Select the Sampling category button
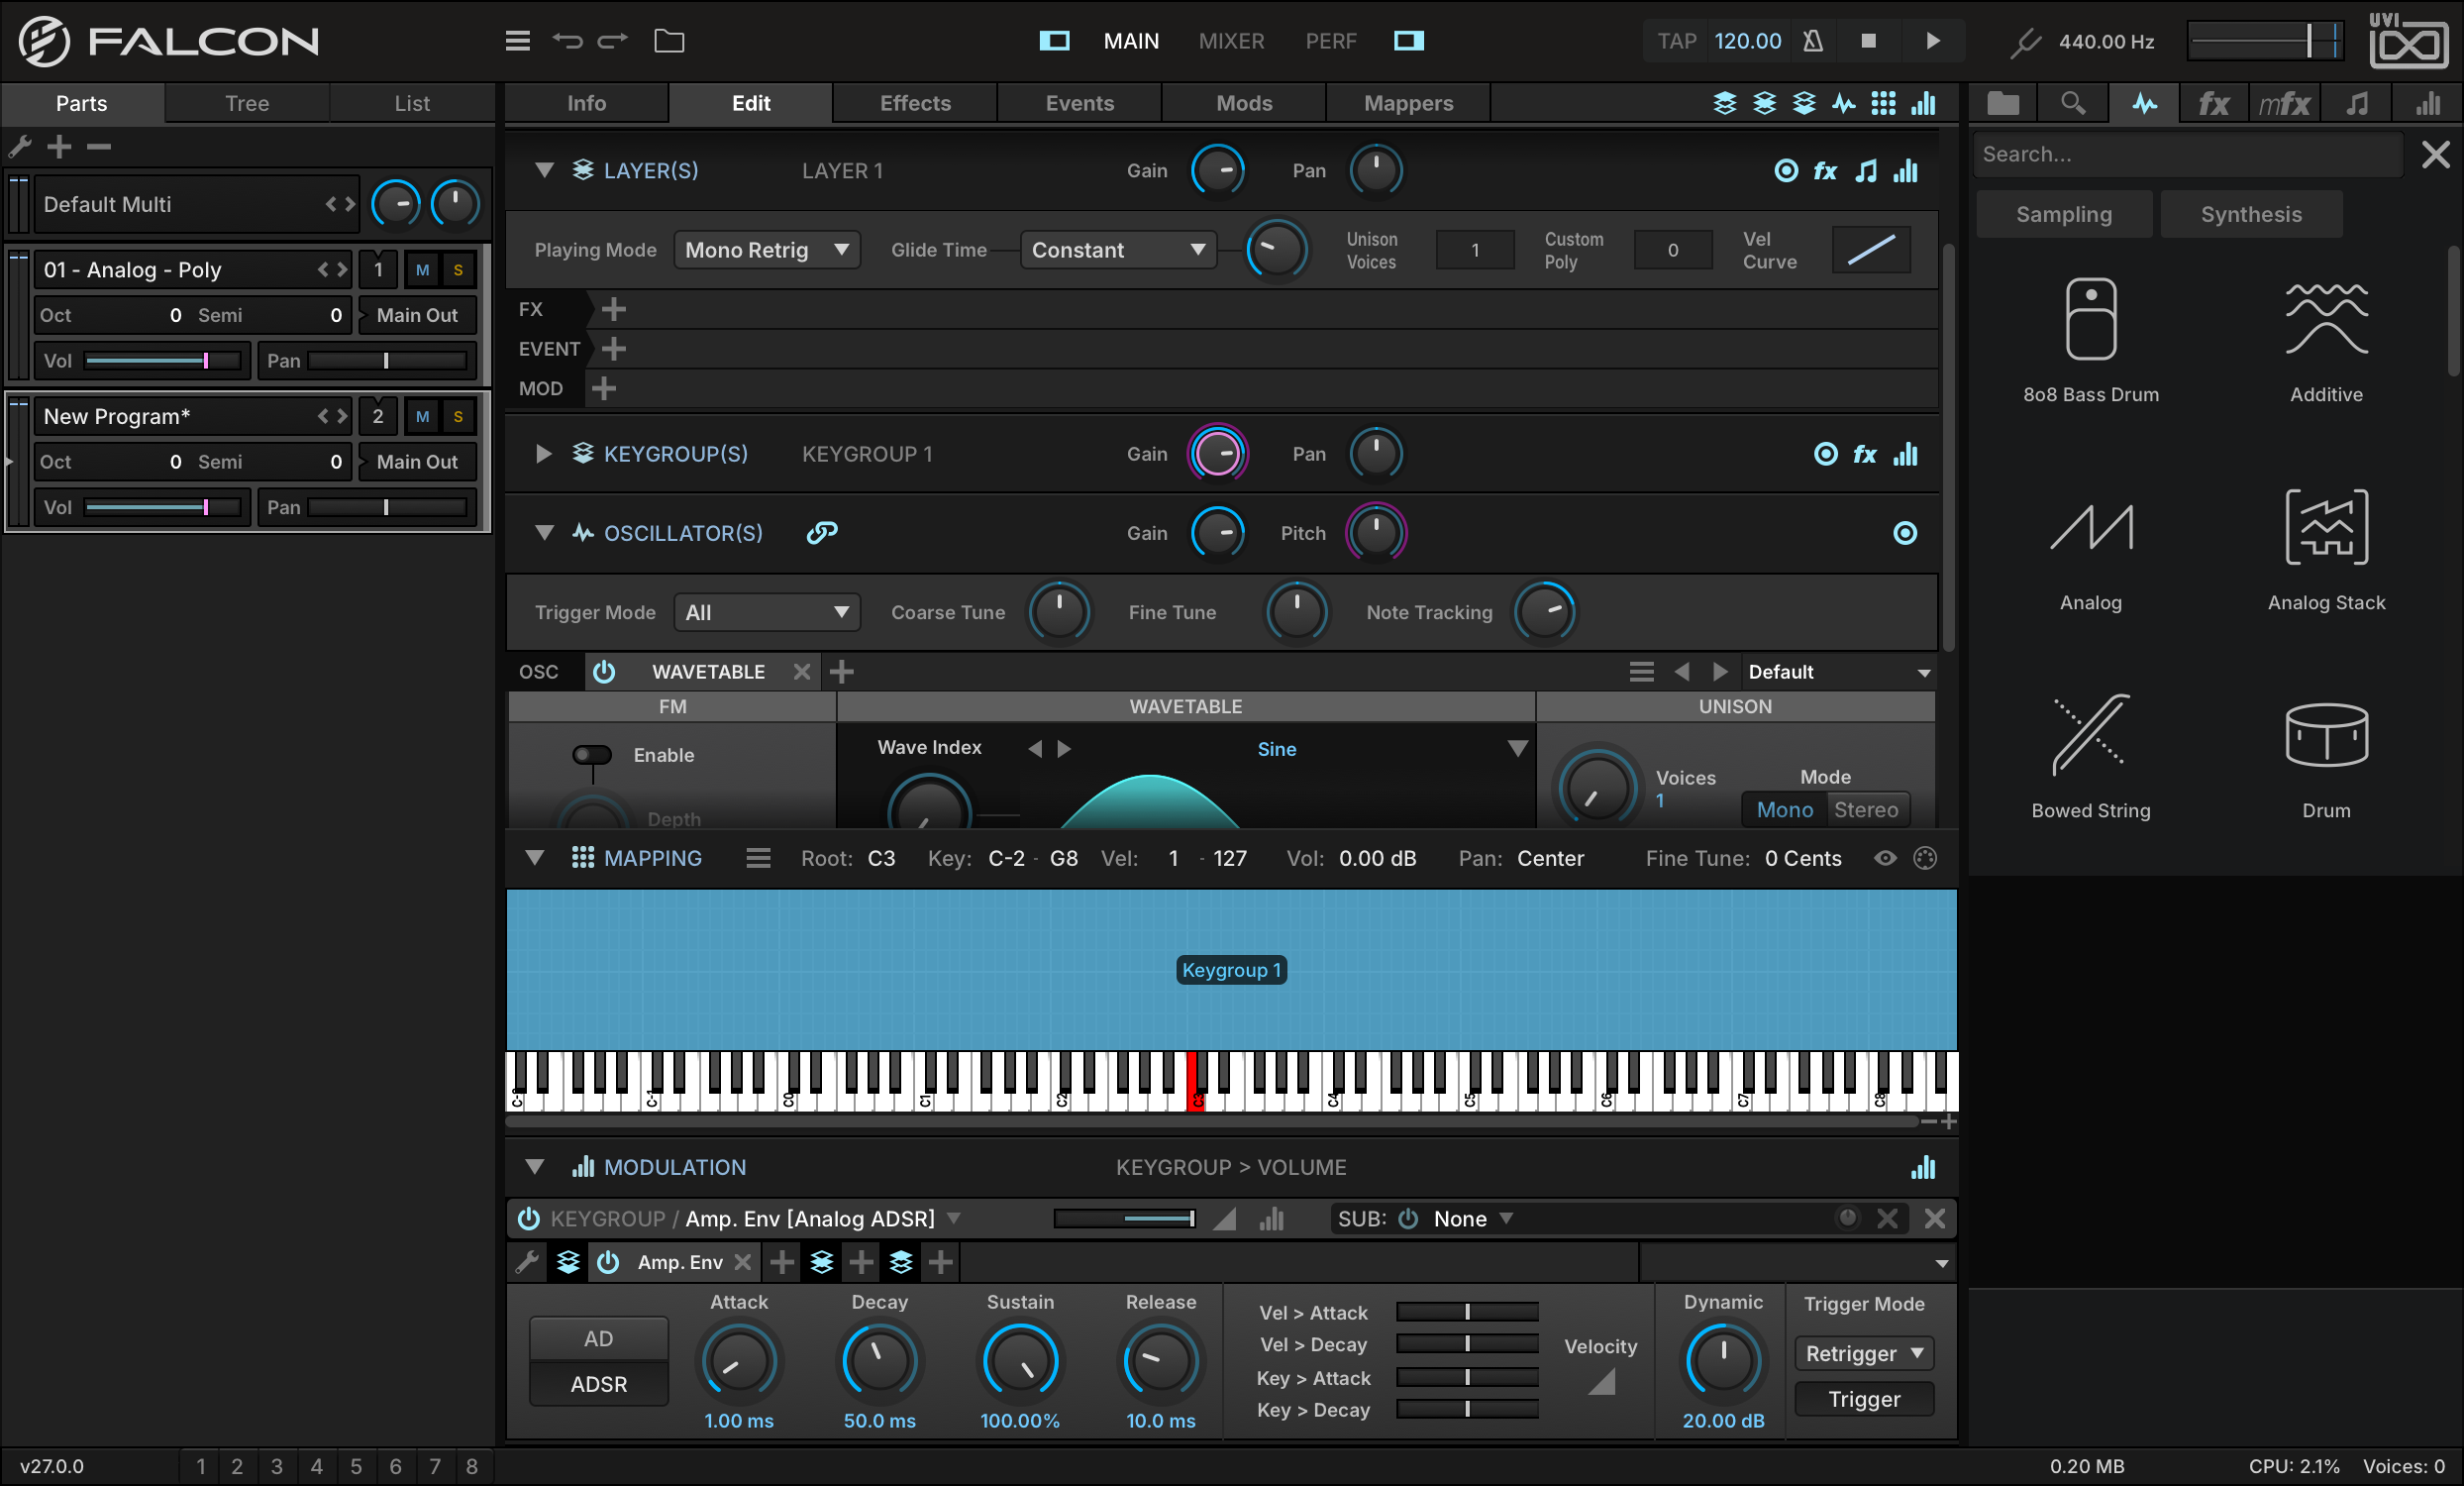The width and height of the screenshot is (2464, 1486). (x=2063, y=214)
